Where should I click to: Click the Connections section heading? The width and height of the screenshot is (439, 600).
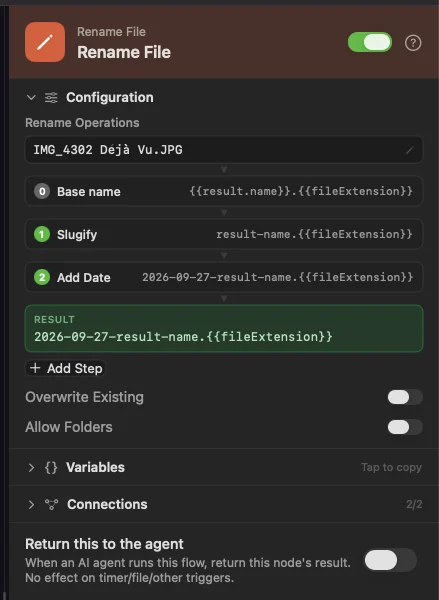107,505
